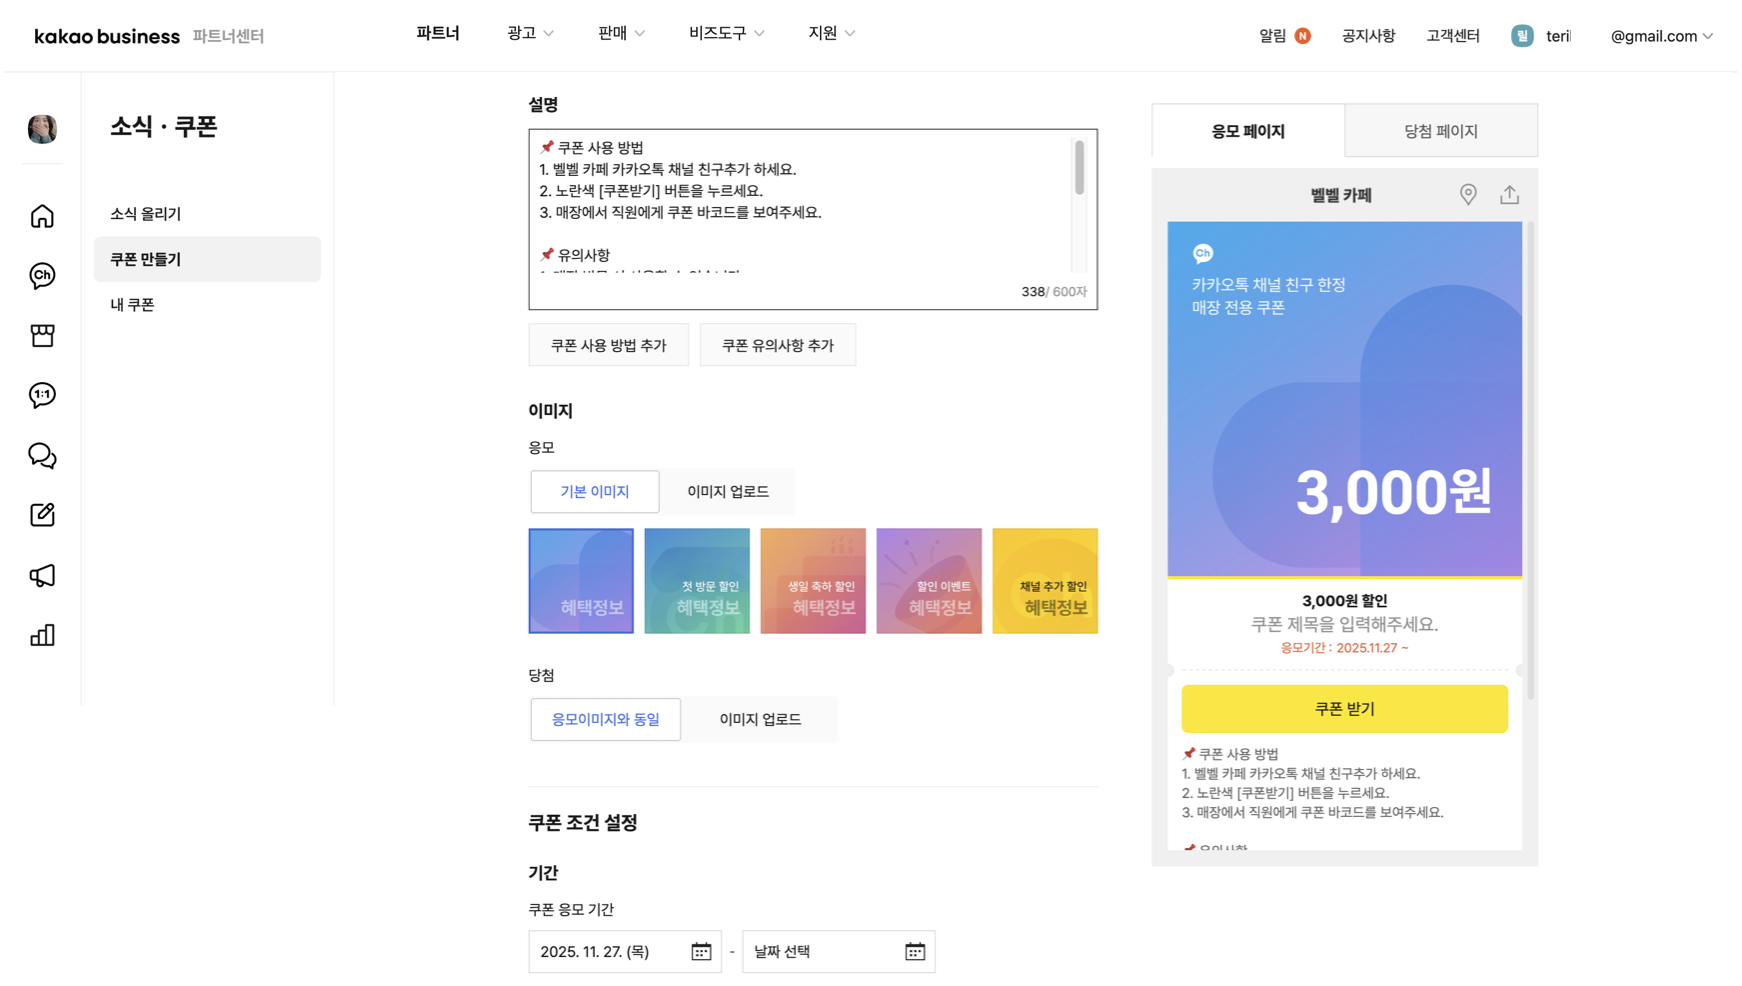1742x986 pixels.
Task: Switch to the 당첨 페이지 tab
Action: point(1440,131)
